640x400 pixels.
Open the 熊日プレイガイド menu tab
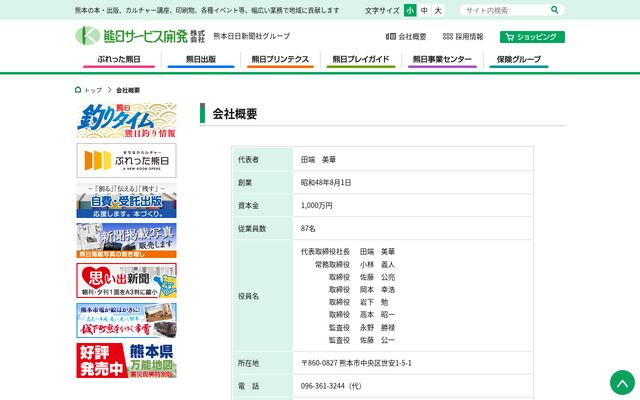pyautogui.click(x=361, y=60)
